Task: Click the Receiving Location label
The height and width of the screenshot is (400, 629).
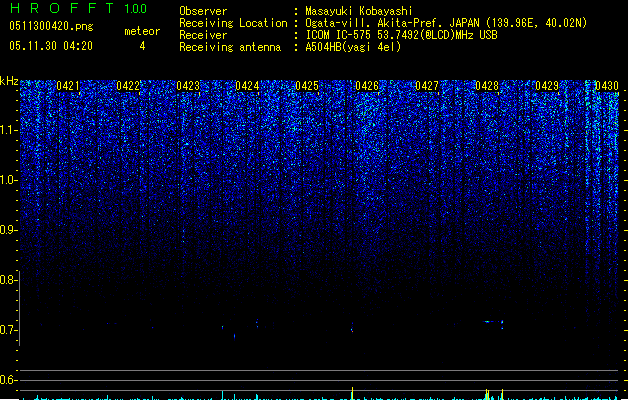Action: (233, 23)
